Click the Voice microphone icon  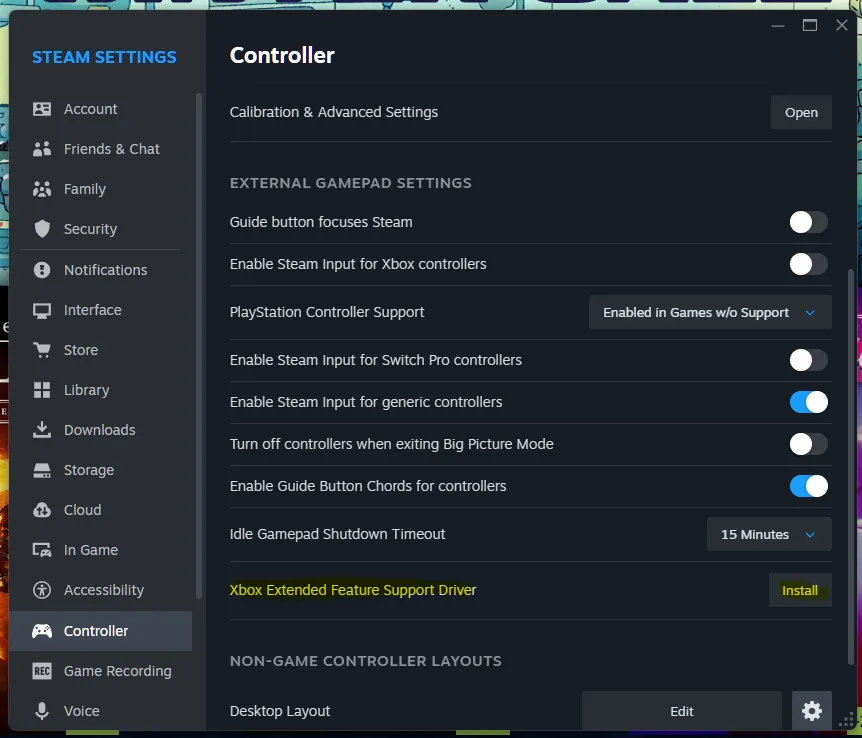(x=42, y=710)
